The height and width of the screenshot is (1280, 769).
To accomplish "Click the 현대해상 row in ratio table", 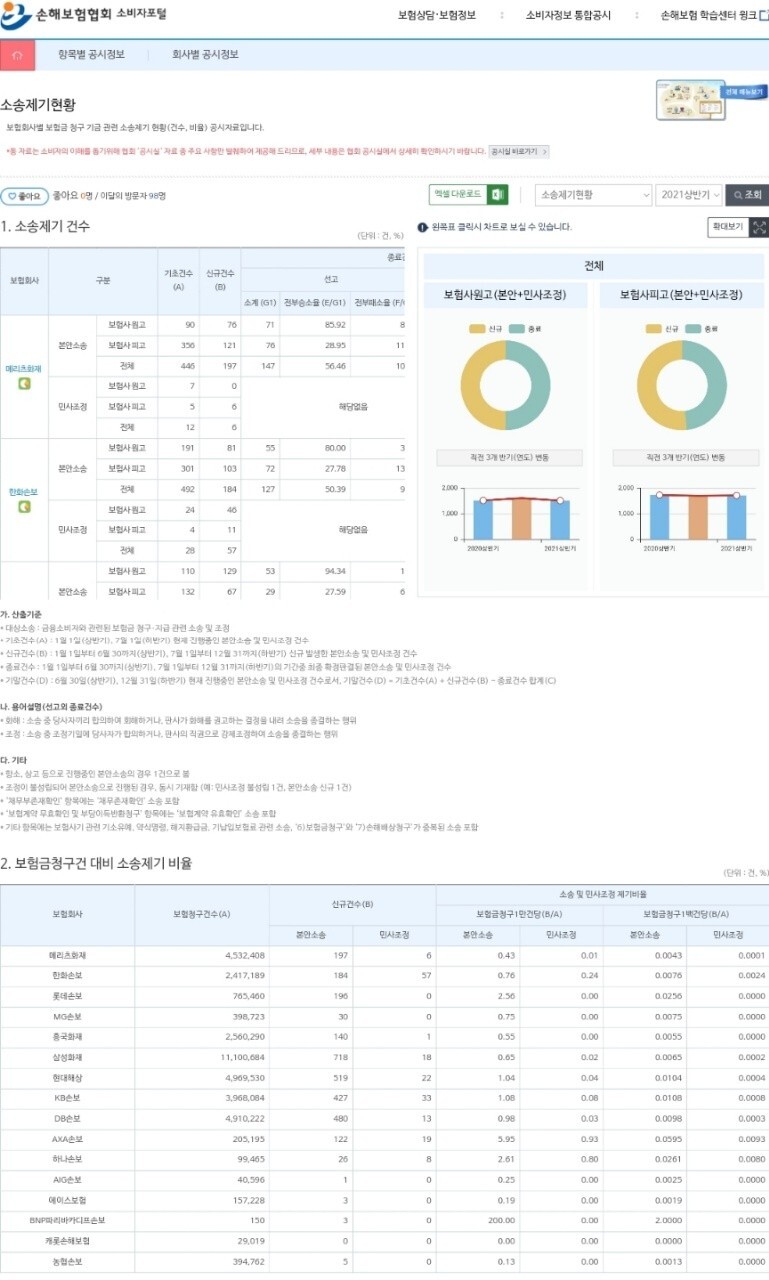I will pyautogui.click(x=384, y=1077).
